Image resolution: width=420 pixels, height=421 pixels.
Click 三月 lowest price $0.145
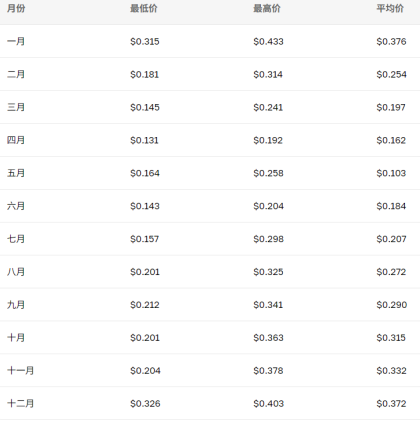[x=145, y=107]
